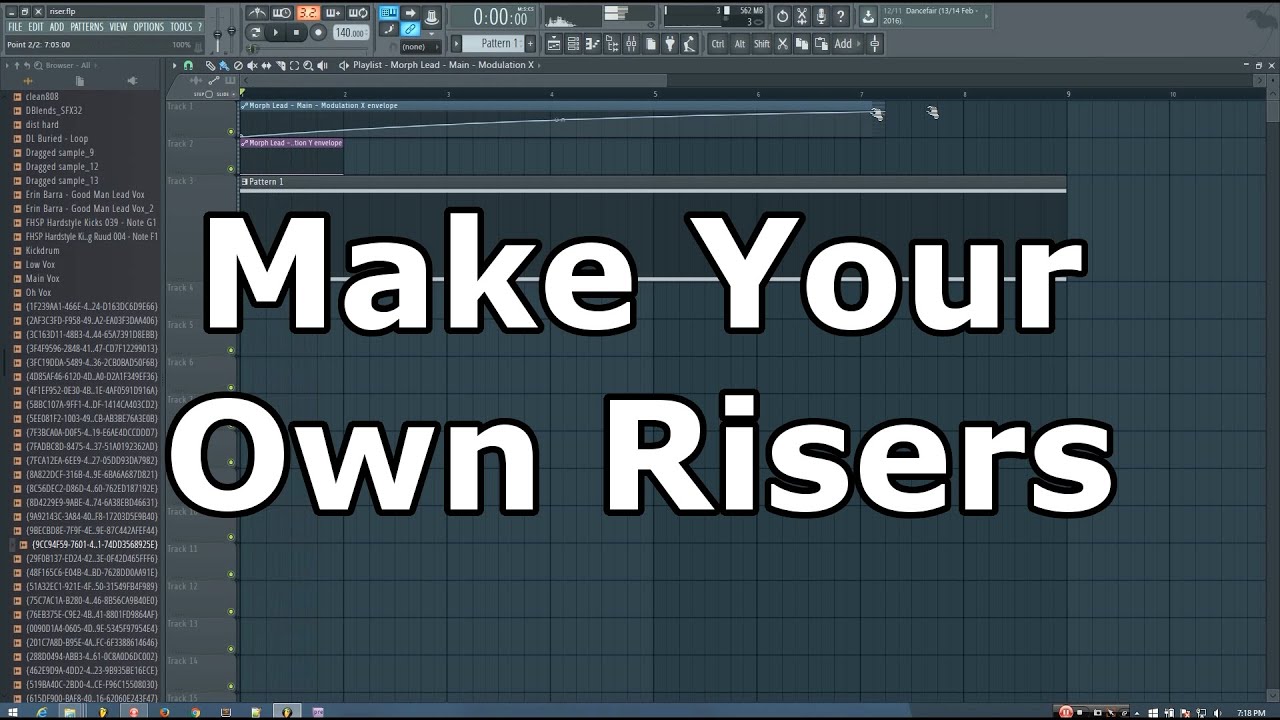Open the PATTERNS menu
1280x720 pixels.
pos(87,27)
